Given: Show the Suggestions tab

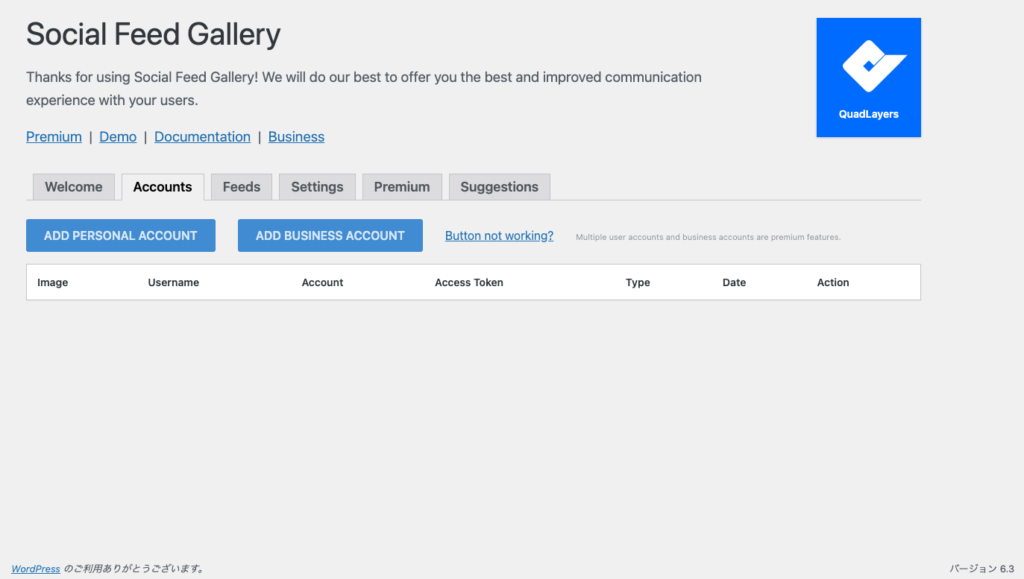Looking at the screenshot, I should pos(499,187).
